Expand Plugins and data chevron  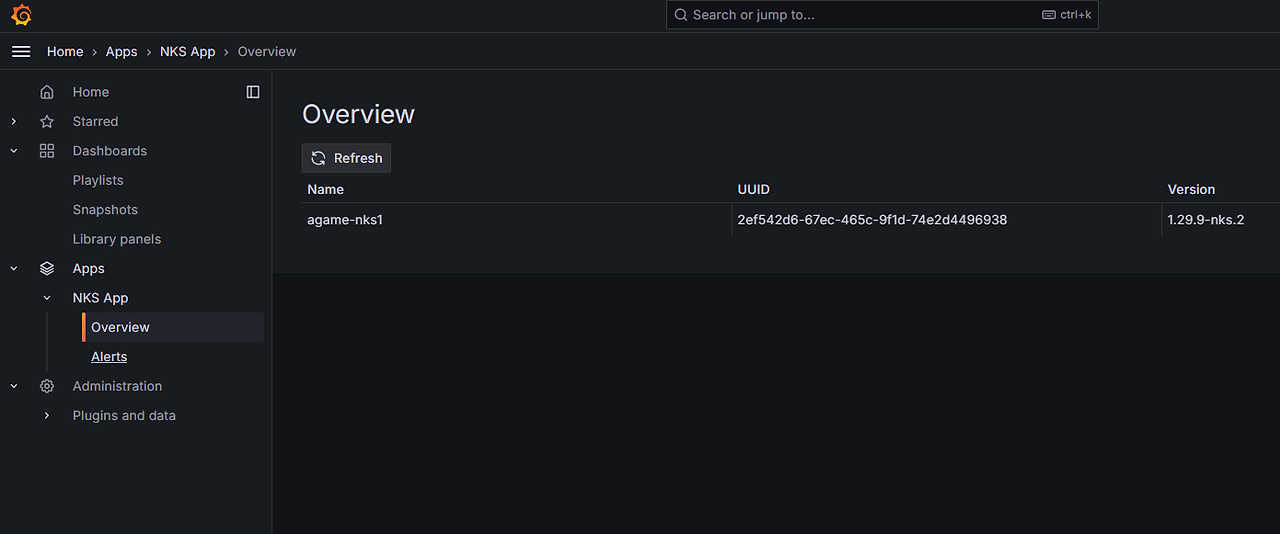tap(47, 415)
